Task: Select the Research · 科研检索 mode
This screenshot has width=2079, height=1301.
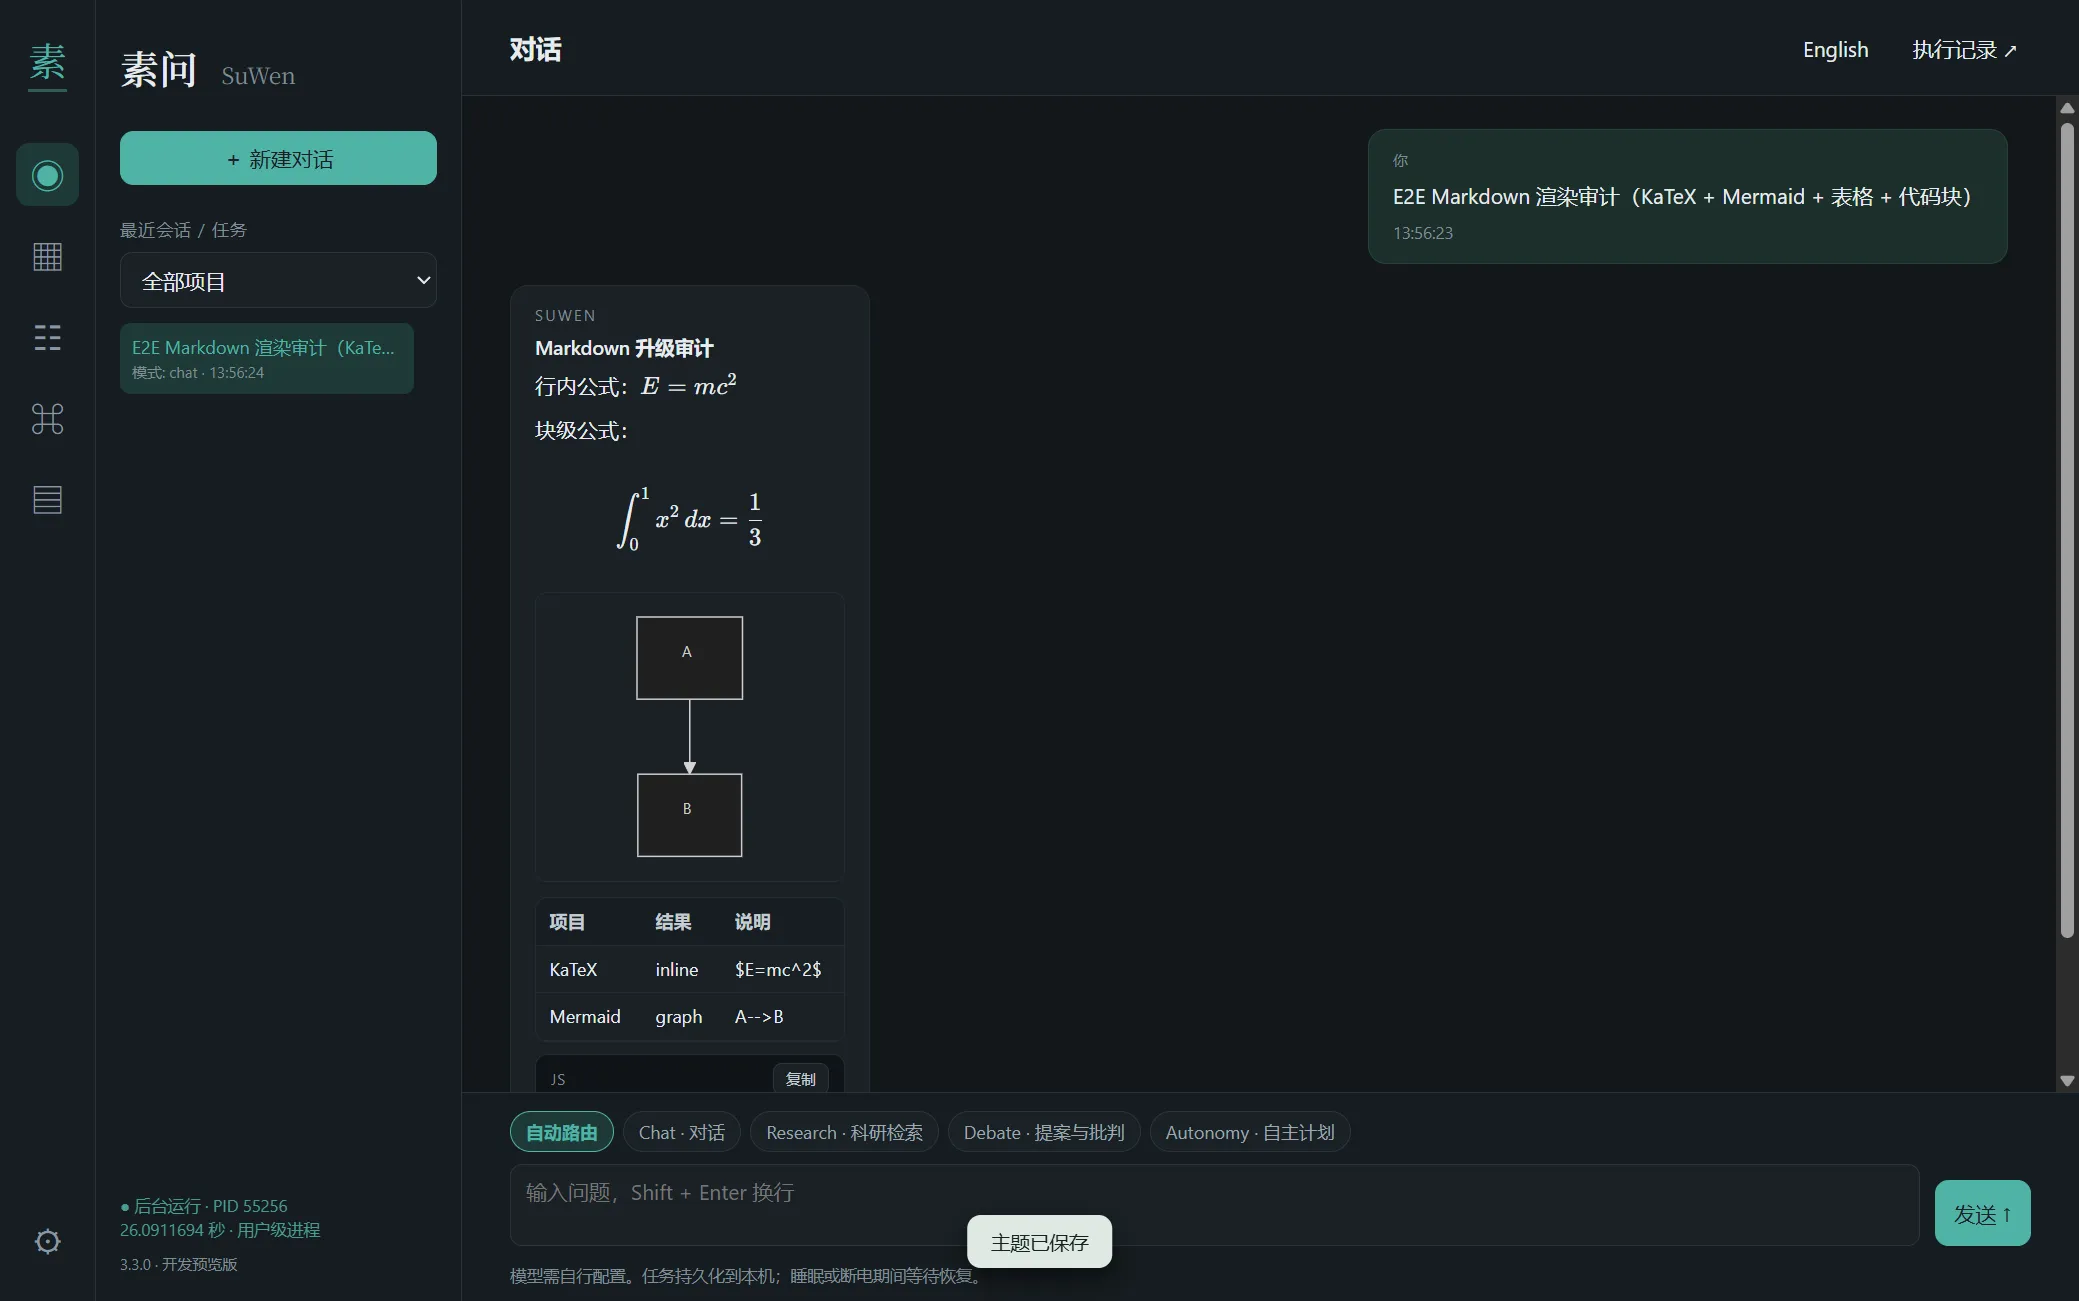Action: [844, 1132]
